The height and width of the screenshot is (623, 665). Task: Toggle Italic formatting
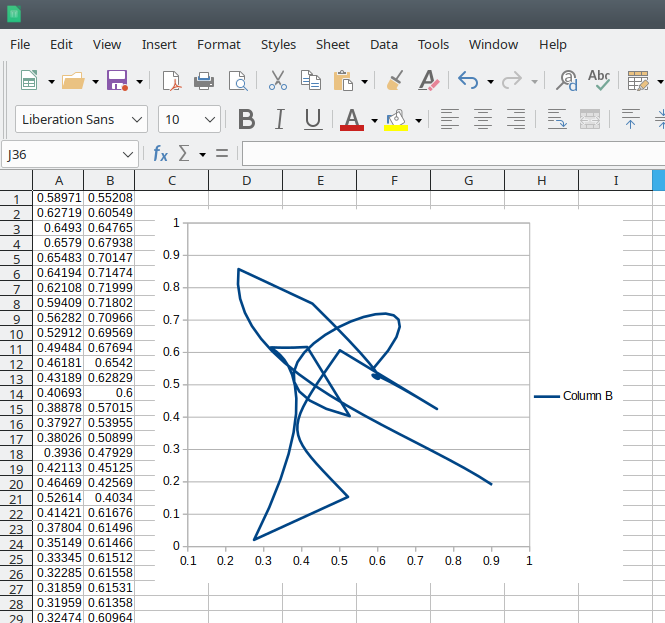tap(280, 120)
